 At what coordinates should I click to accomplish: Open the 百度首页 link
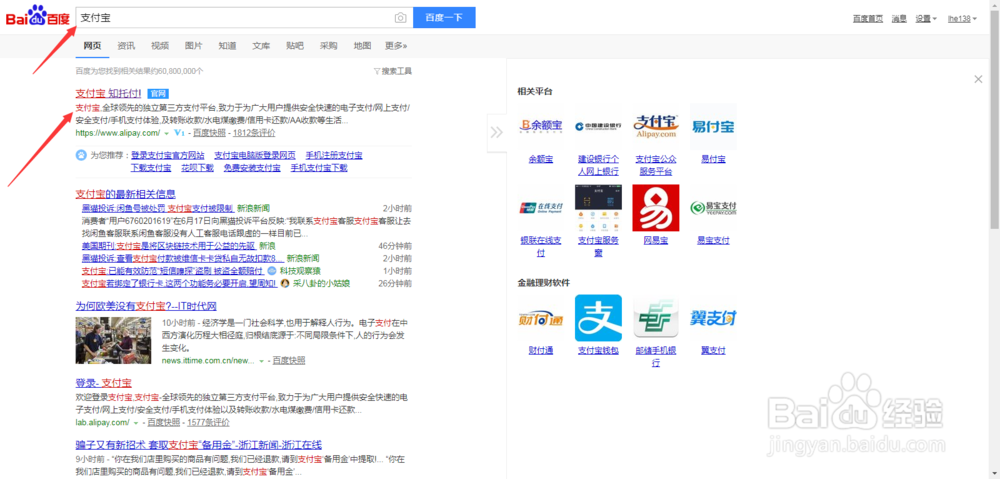(868, 18)
